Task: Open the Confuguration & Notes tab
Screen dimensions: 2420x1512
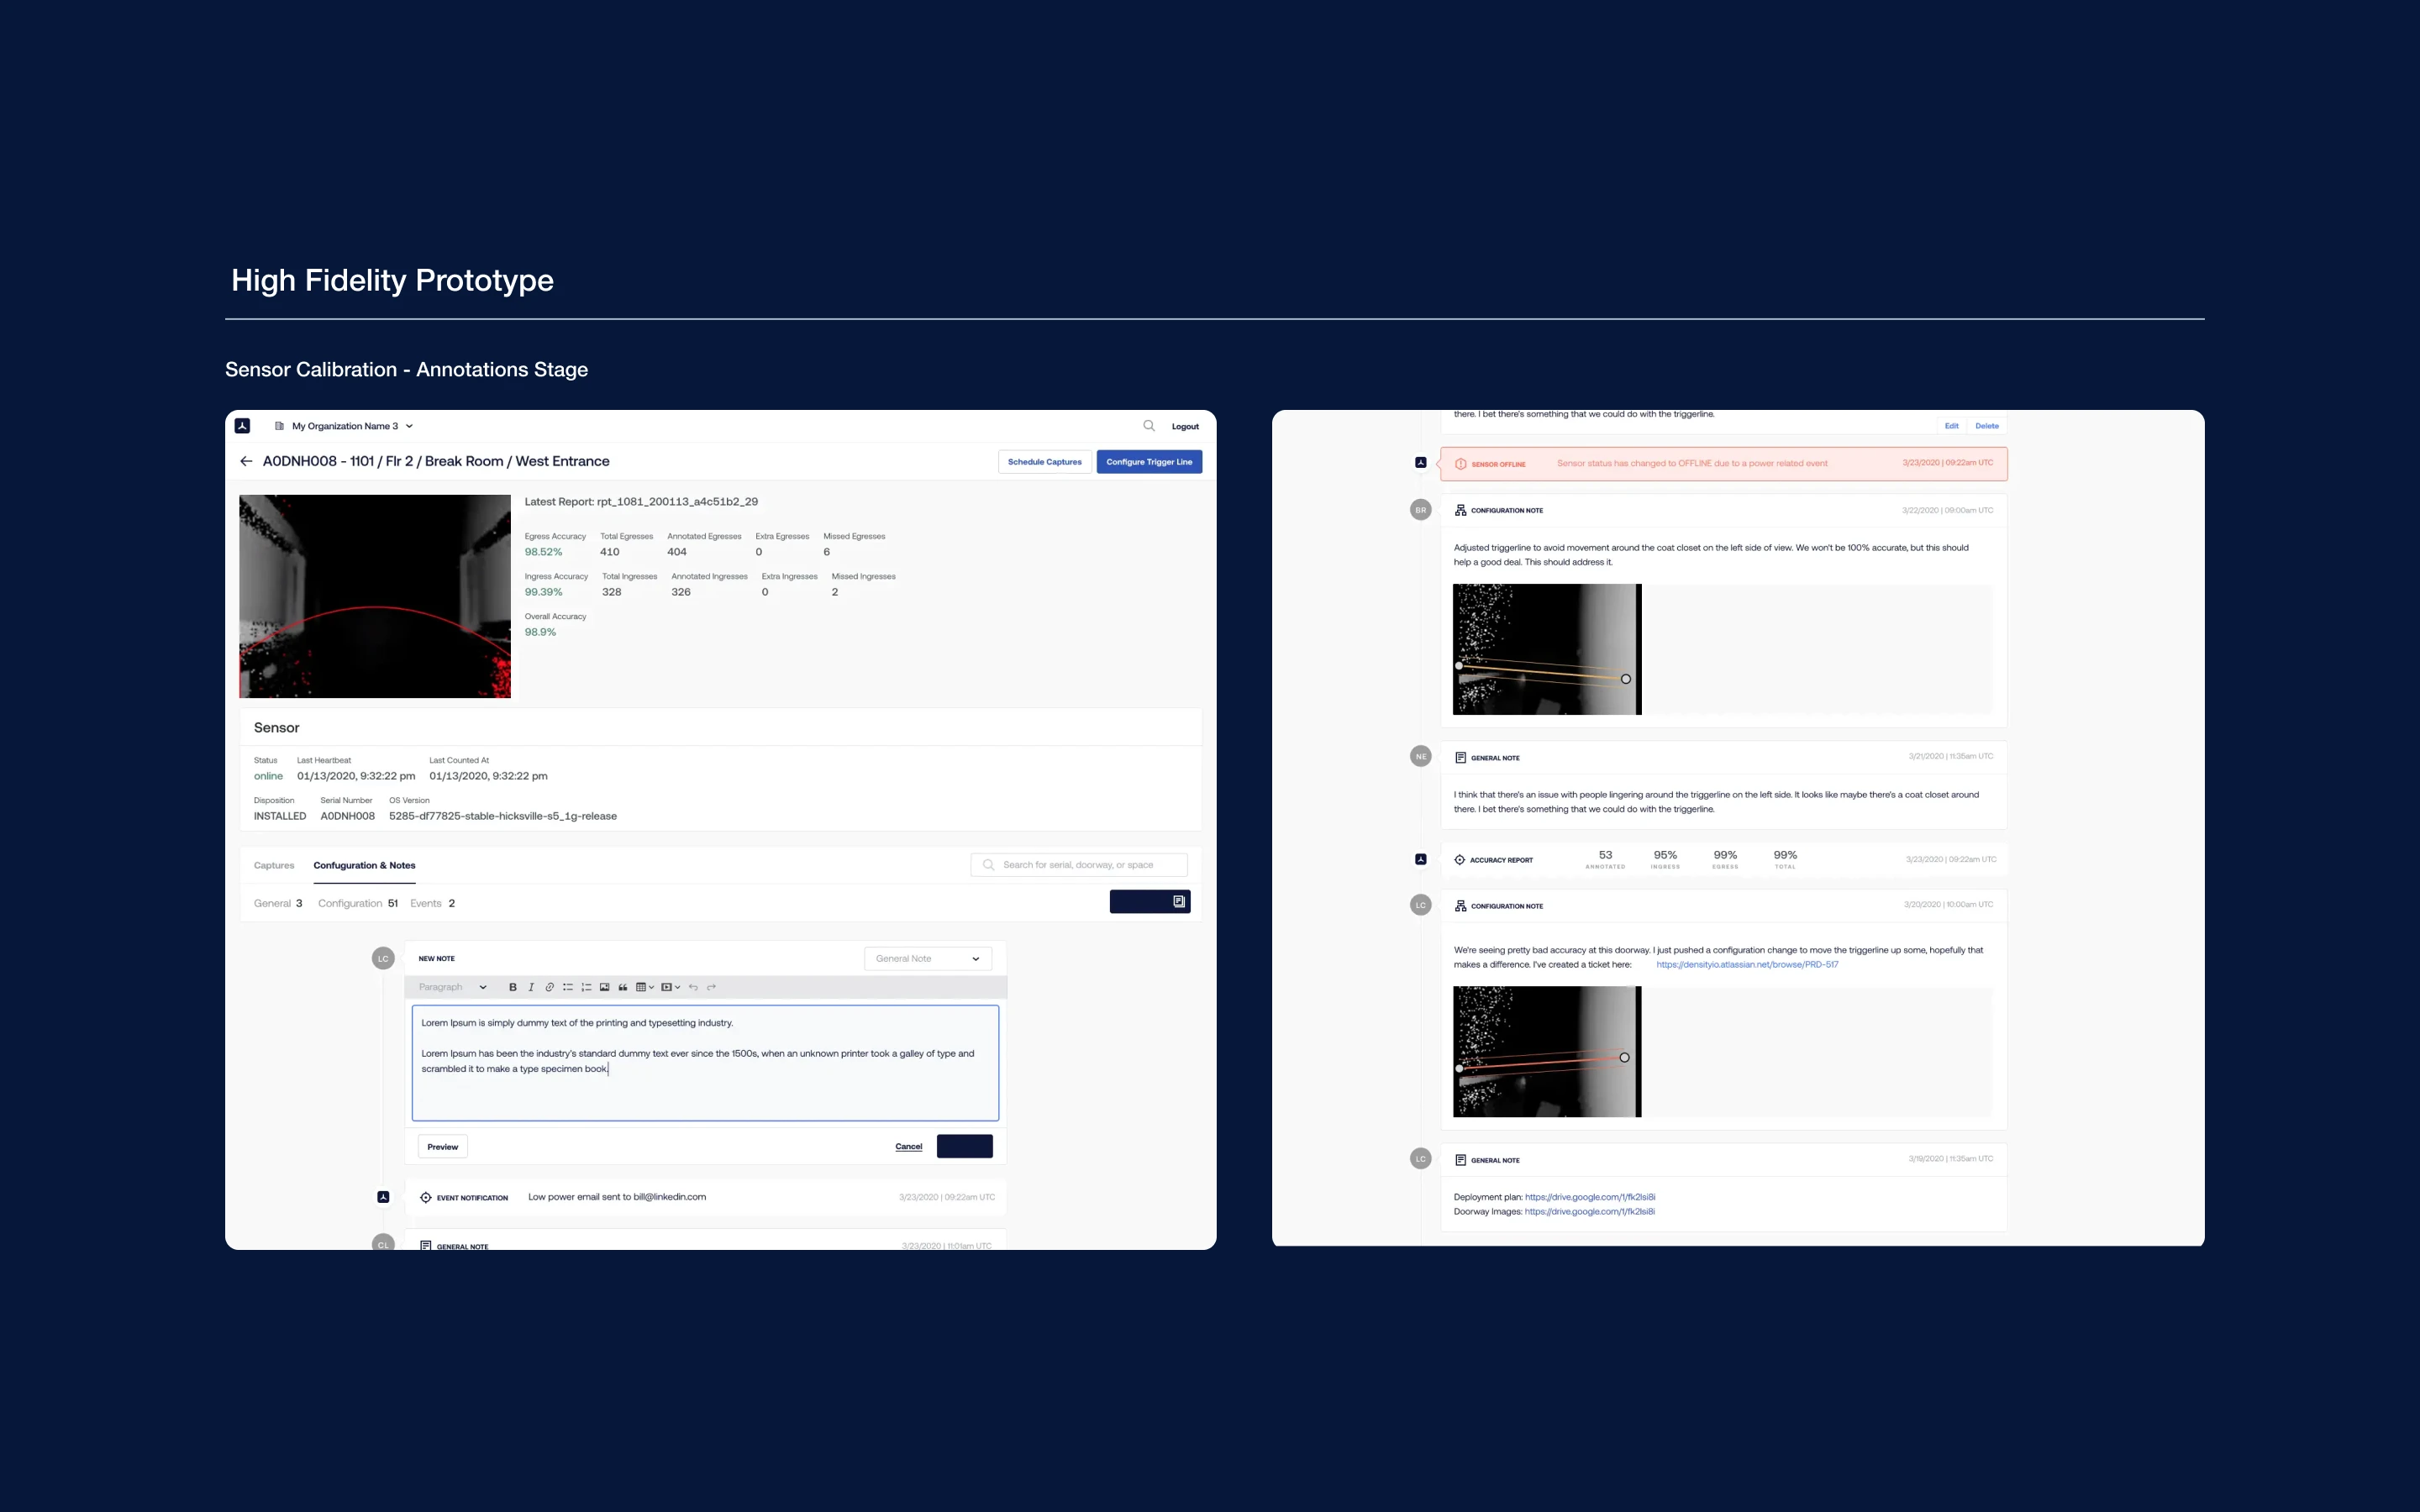Action: [x=363, y=865]
